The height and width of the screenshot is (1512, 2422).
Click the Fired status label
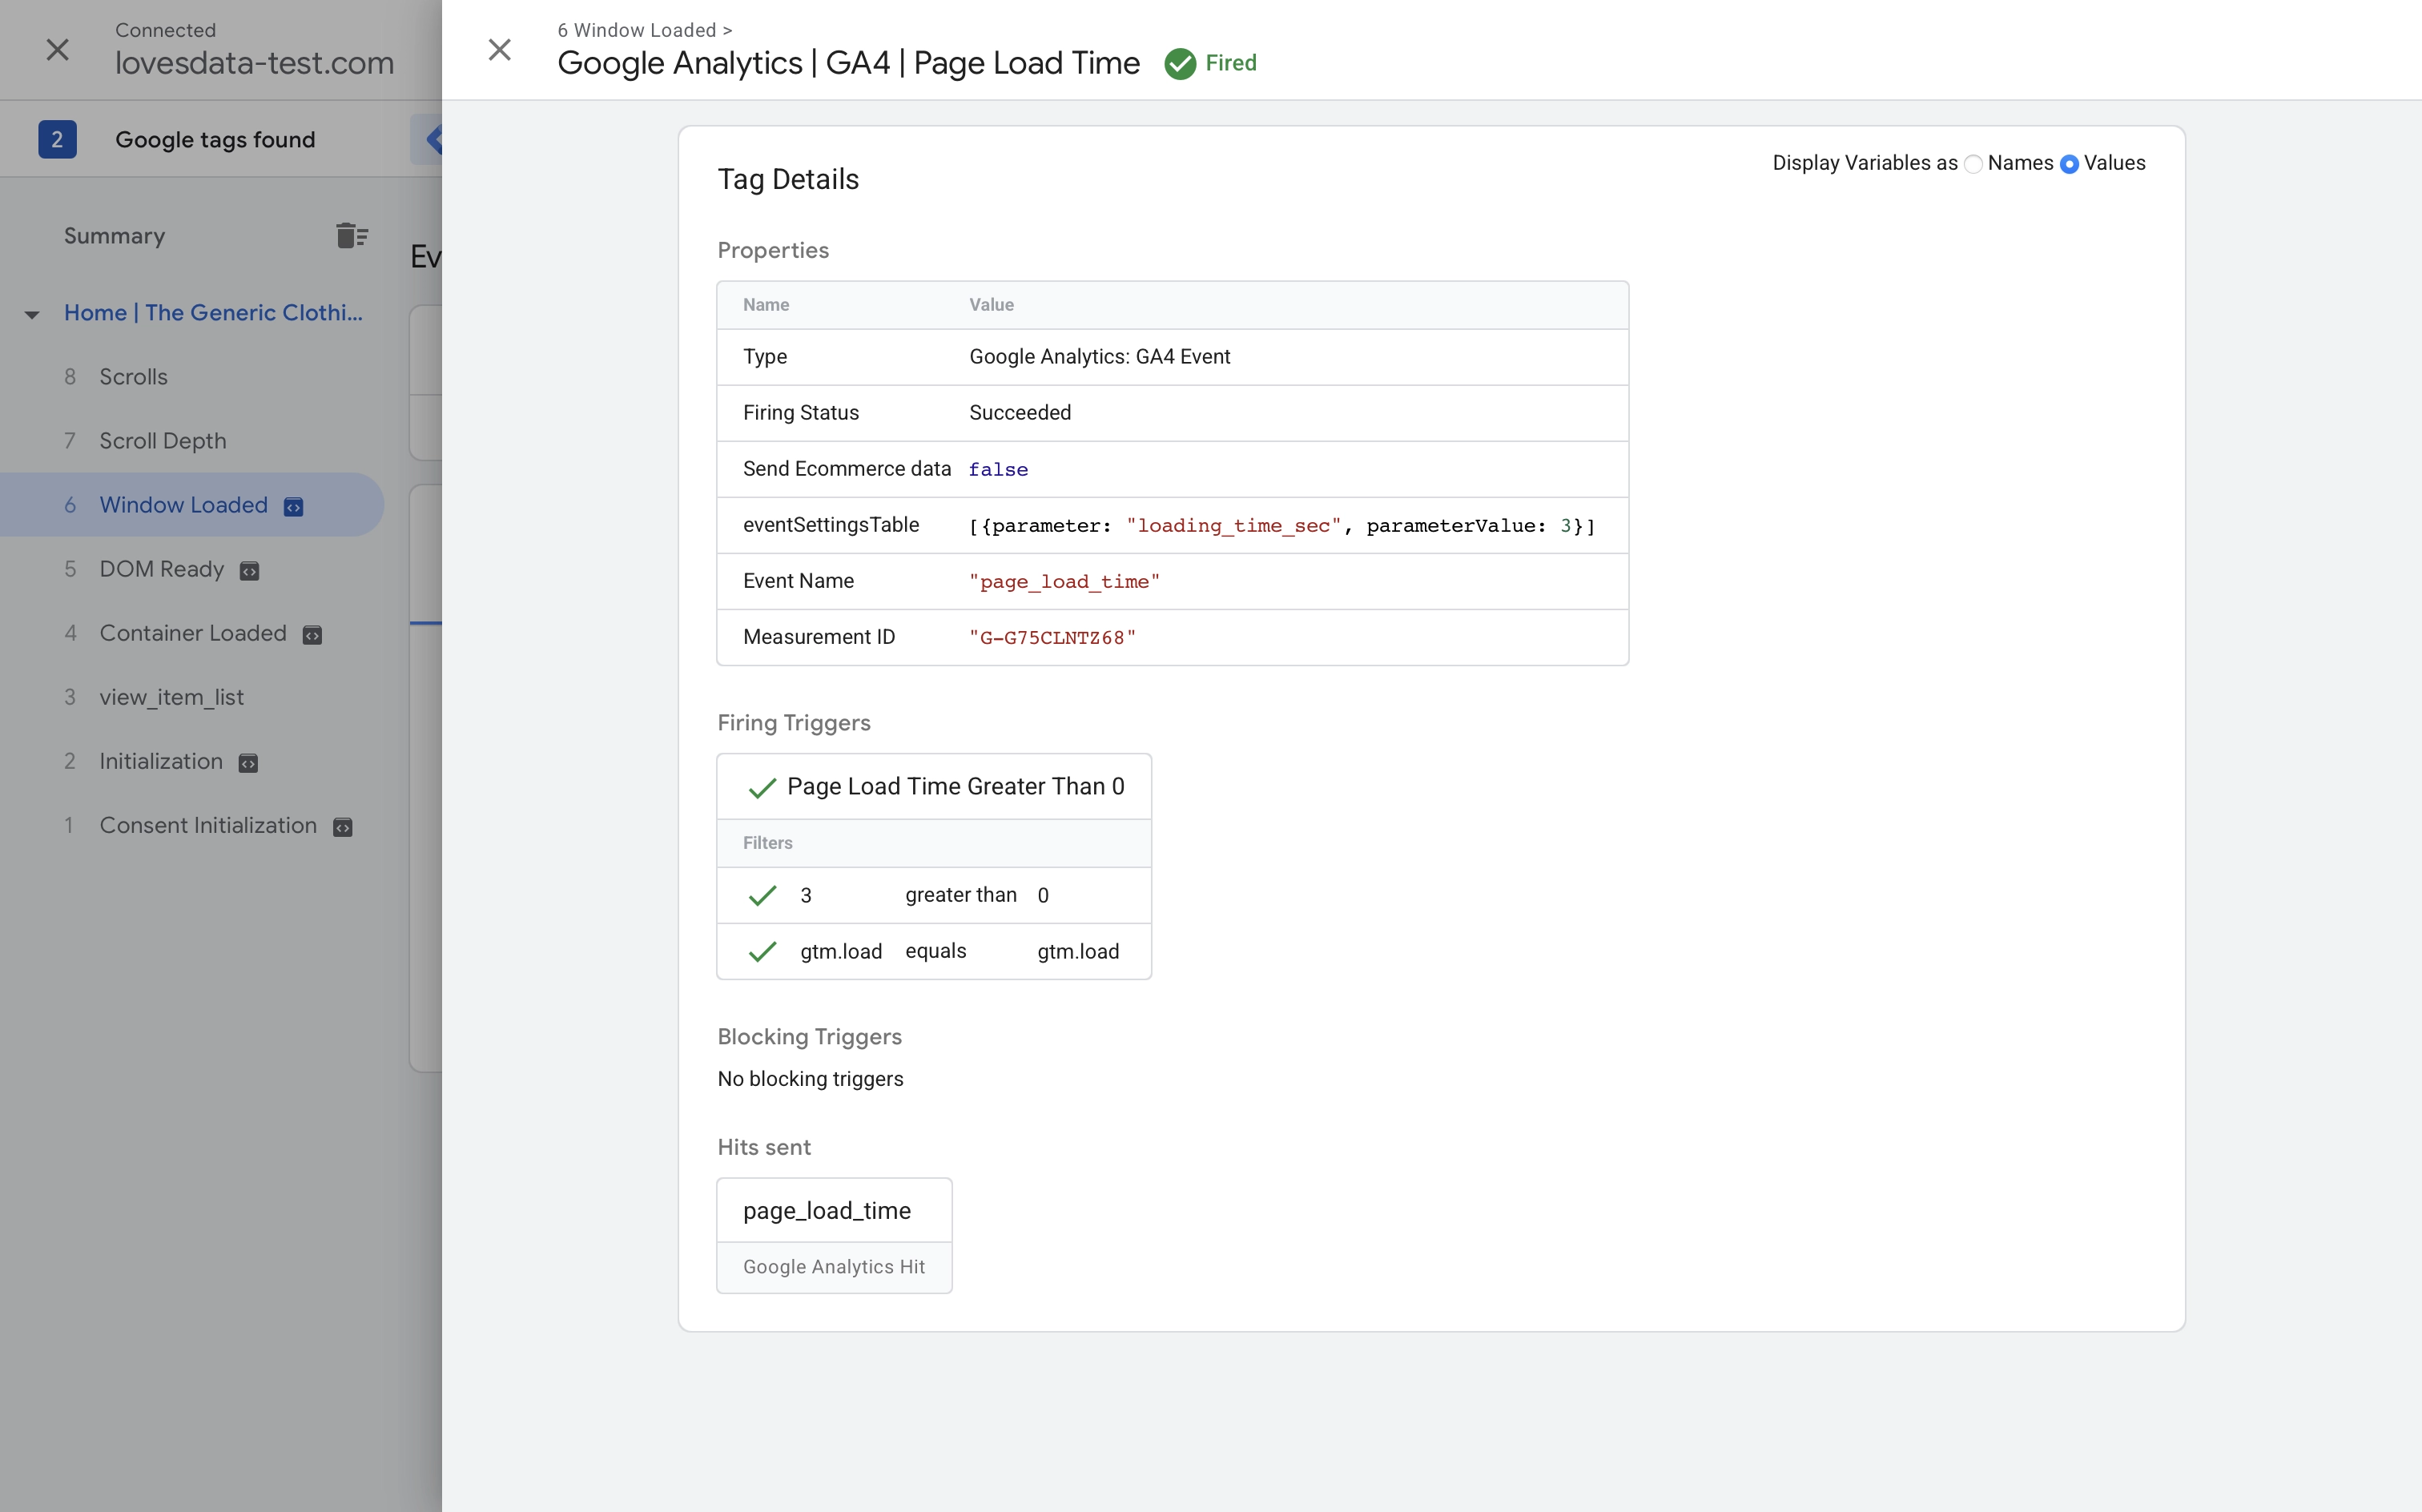coord(1230,63)
